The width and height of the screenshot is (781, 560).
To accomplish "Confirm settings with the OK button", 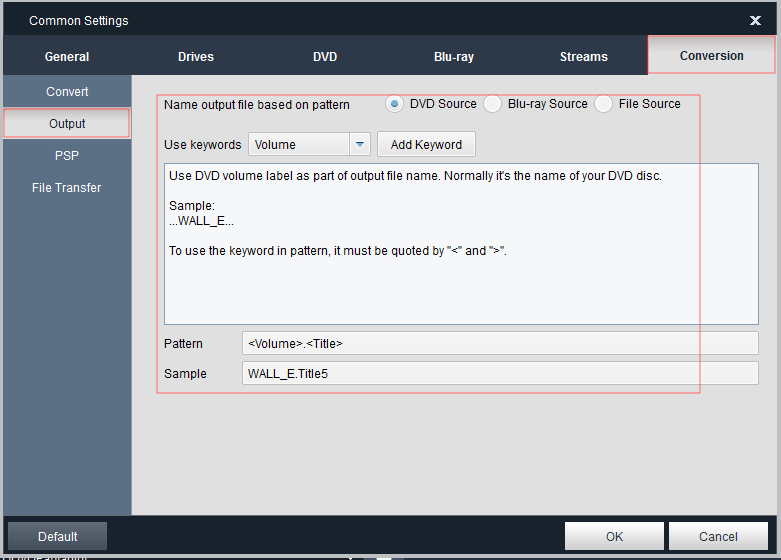I will (614, 536).
